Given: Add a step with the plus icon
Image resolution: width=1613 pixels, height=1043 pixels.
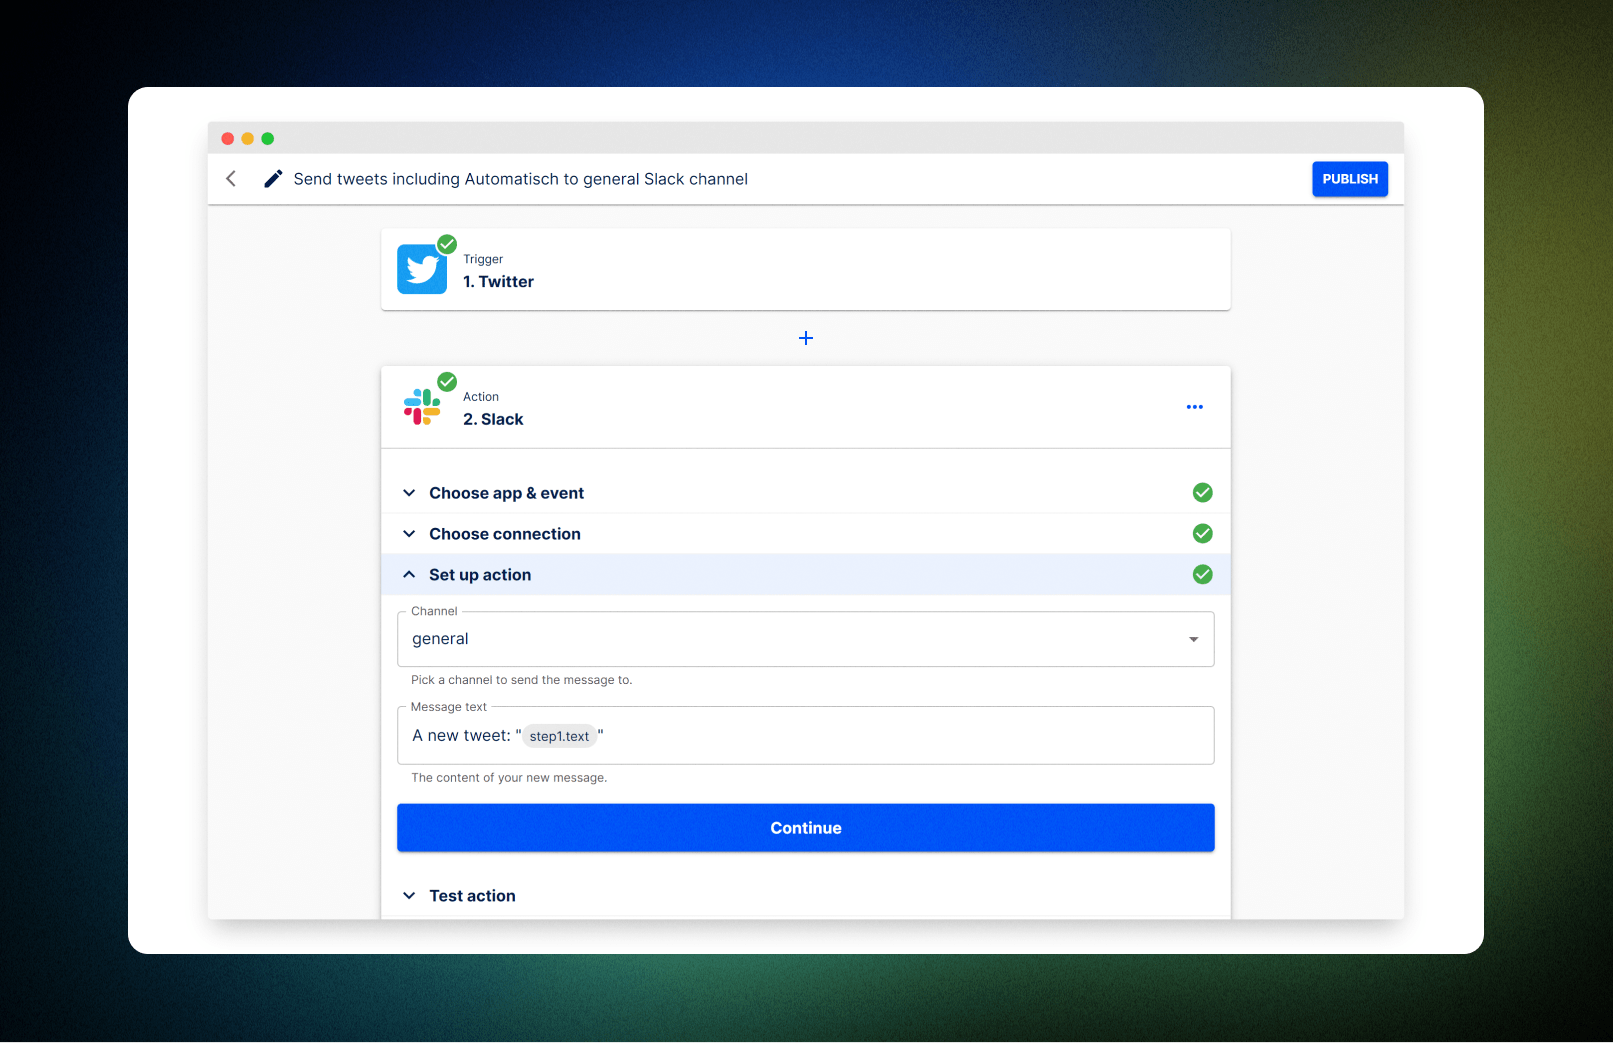Looking at the screenshot, I should pyautogui.click(x=806, y=338).
